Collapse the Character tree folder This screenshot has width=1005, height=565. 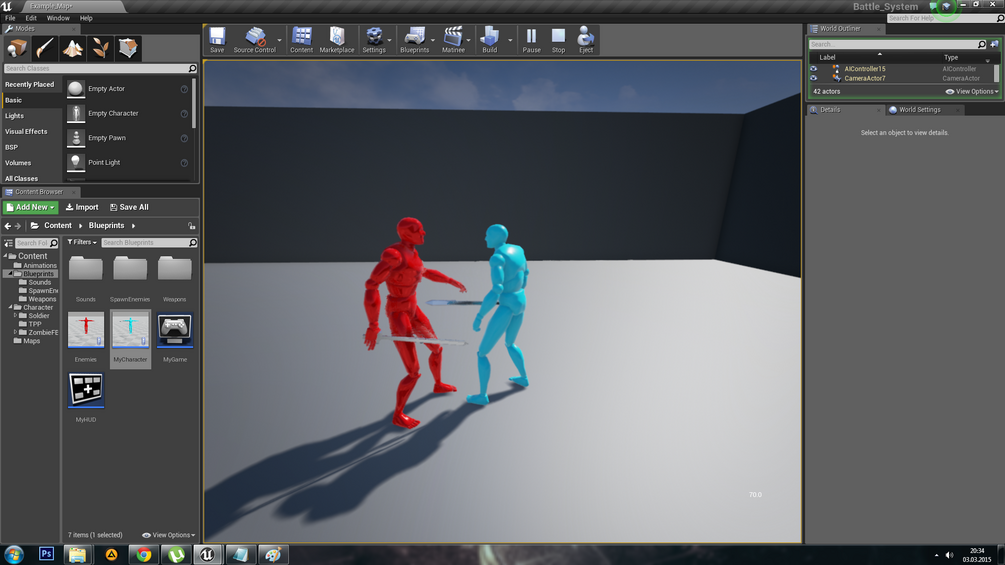pyautogui.click(x=11, y=307)
